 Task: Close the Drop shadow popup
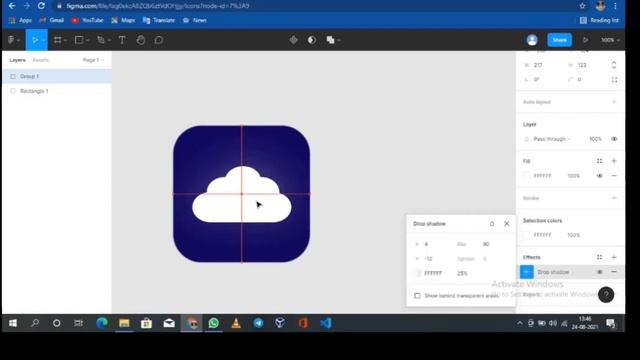[507, 224]
